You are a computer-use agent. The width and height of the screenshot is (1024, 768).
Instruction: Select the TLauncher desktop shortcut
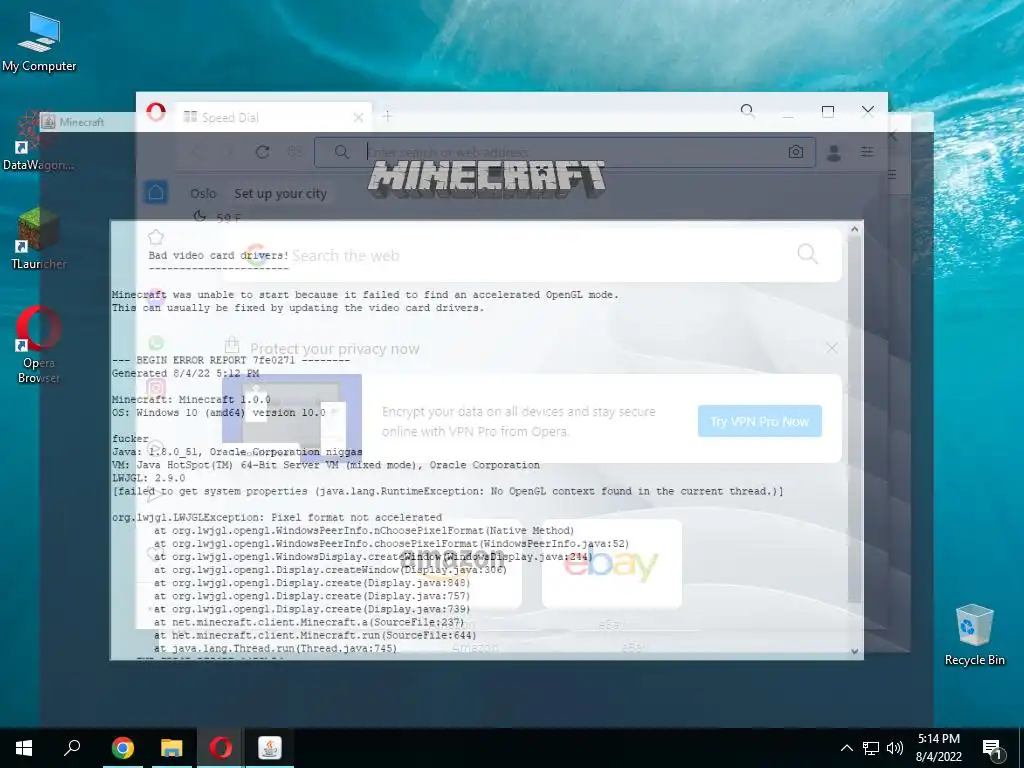[x=39, y=239]
